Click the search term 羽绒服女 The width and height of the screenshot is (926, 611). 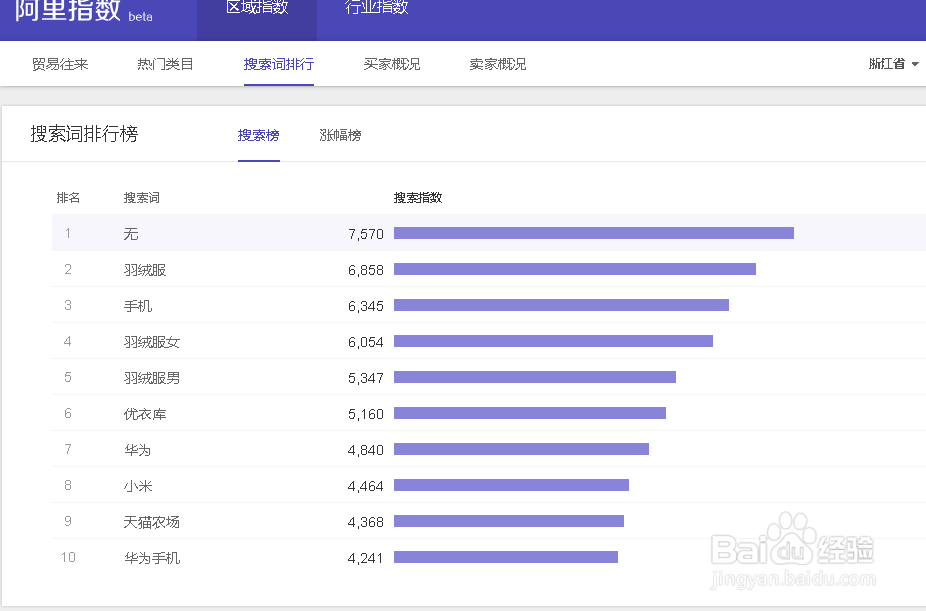coord(152,342)
